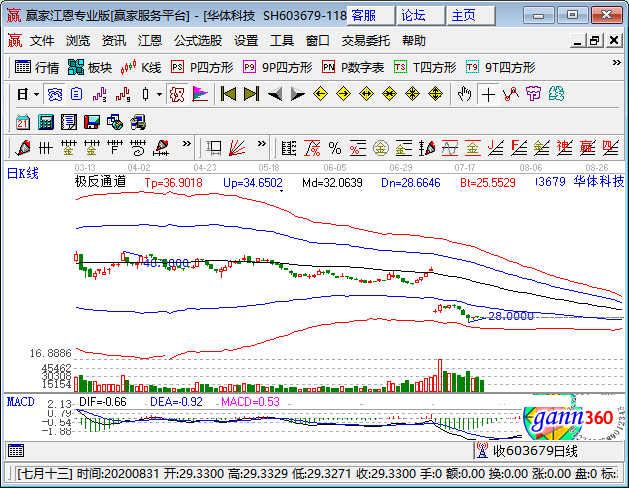Open the calendar 21 icon
Image resolution: width=629 pixels, height=488 pixels.
tap(23, 122)
